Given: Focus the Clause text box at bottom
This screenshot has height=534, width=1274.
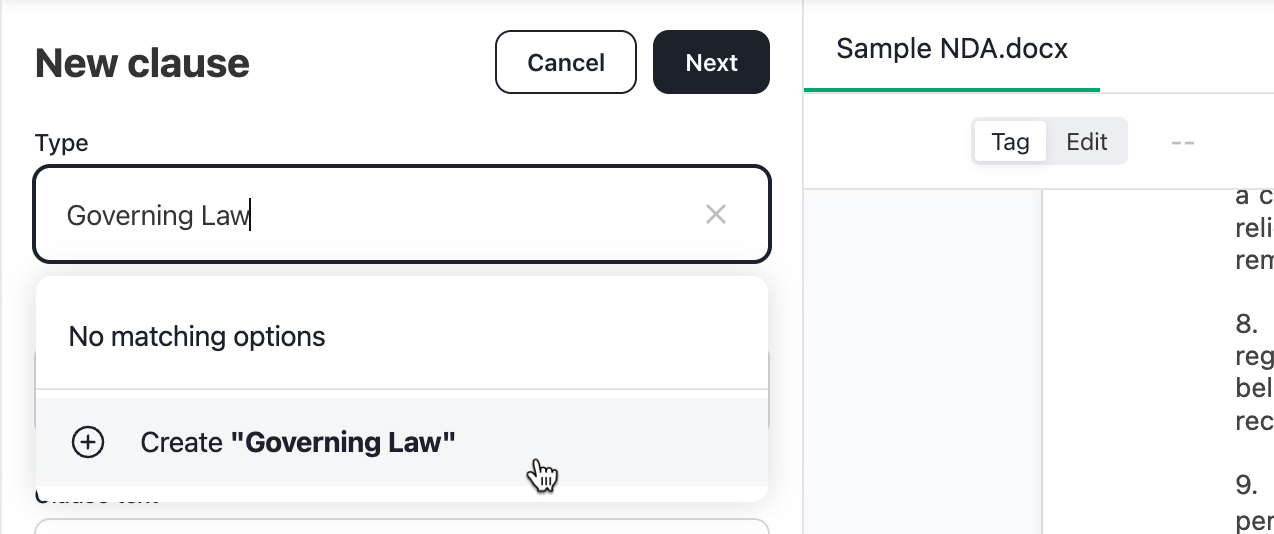Looking at the screenshot, I should tap(402, 526).
